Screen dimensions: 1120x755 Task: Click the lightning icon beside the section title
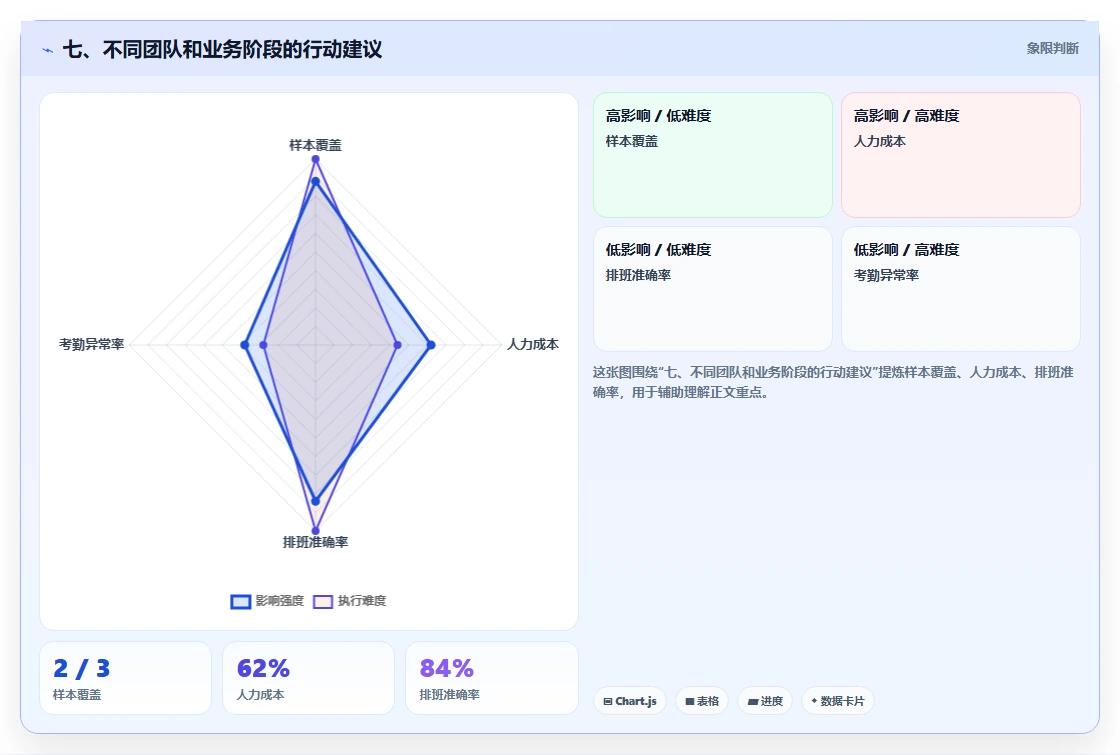(x=48, y=51)
